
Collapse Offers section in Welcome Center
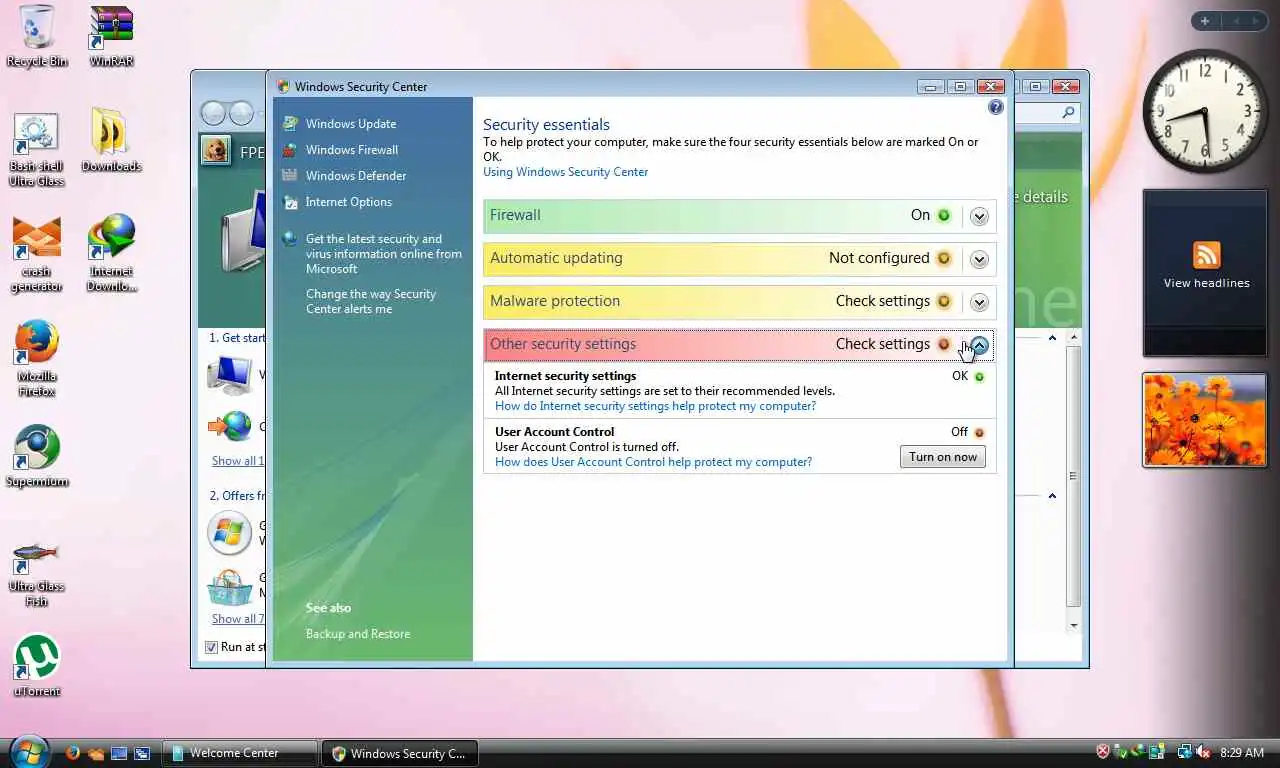(x=1052, y=495)
